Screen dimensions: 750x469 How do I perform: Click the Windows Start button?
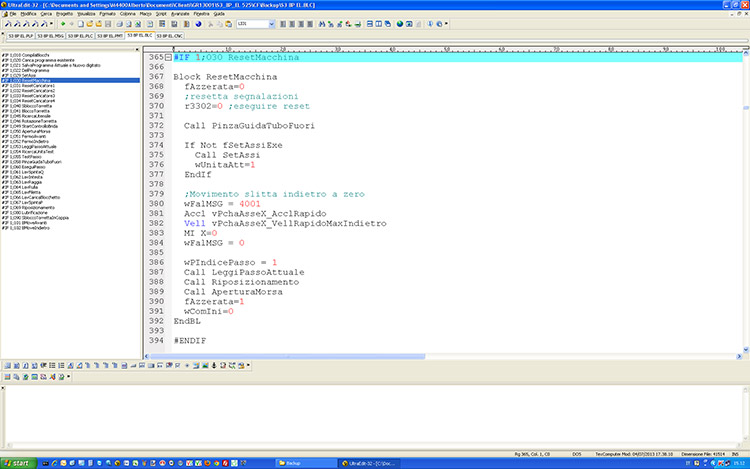coord(18,463)
